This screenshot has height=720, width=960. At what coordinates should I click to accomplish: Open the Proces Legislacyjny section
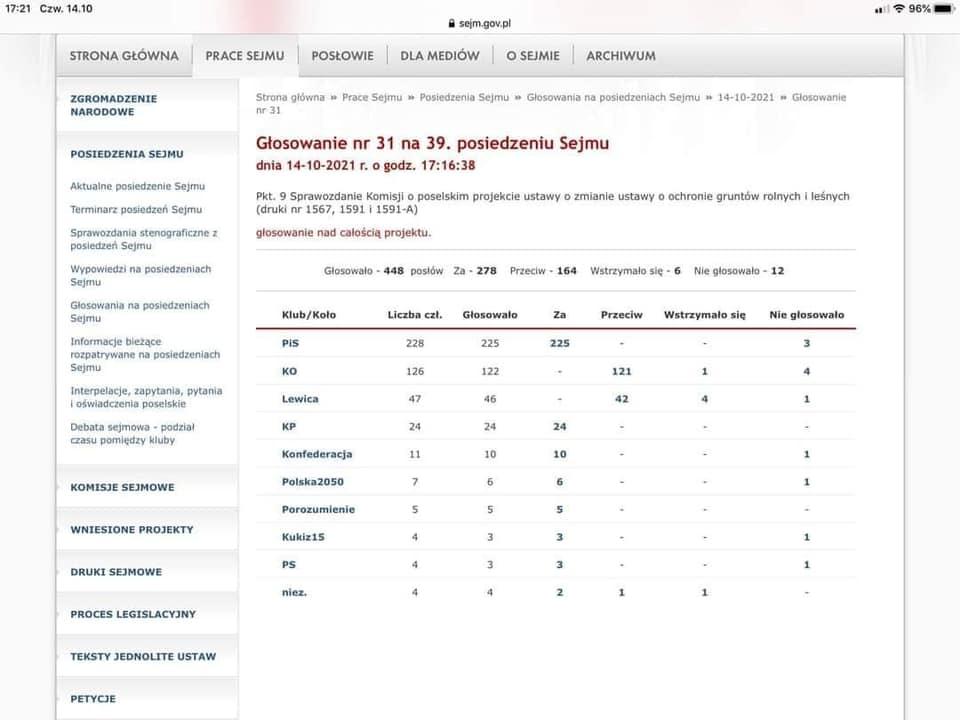tap(133, 614)
